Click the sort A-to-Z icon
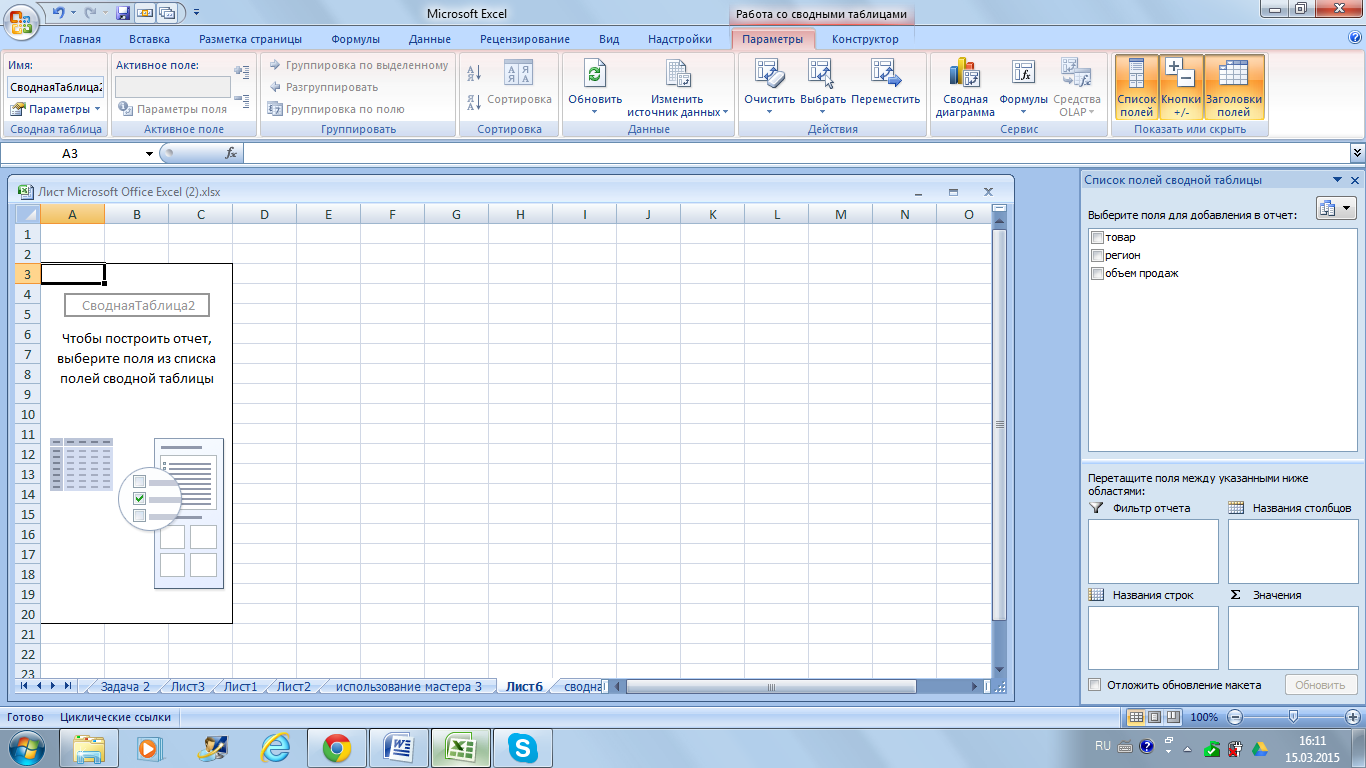Viewport: 1366px width, 768px height. coord(475,73)
